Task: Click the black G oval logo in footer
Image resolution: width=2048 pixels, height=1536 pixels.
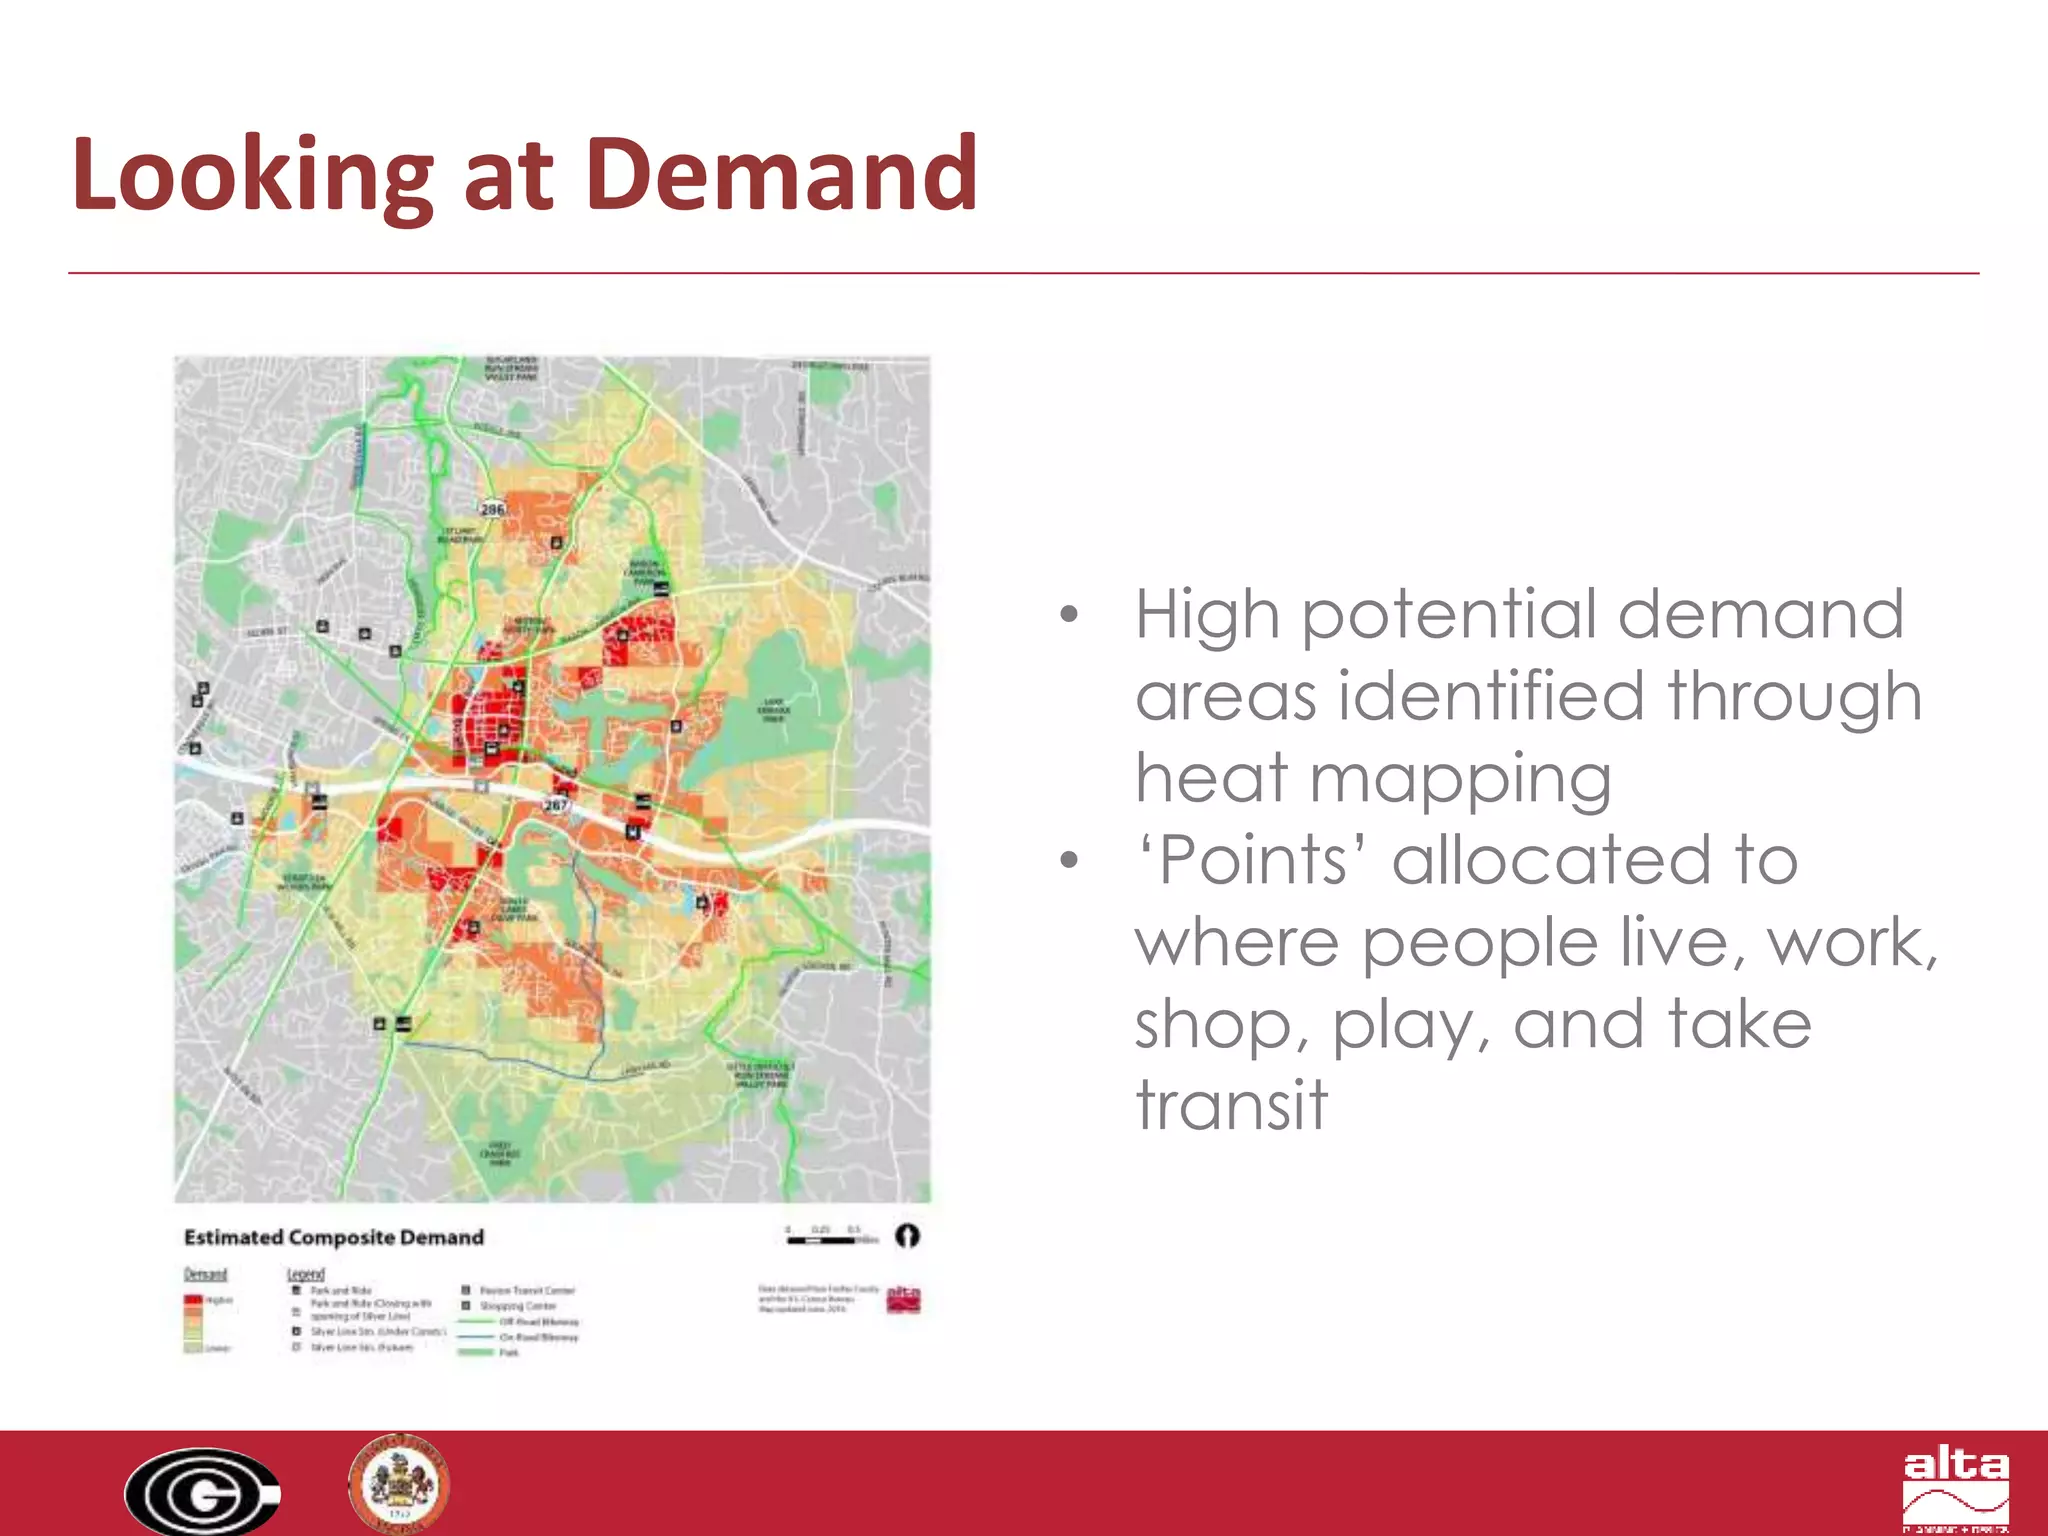Action: pyautogui.click(x=203, y=1492)
